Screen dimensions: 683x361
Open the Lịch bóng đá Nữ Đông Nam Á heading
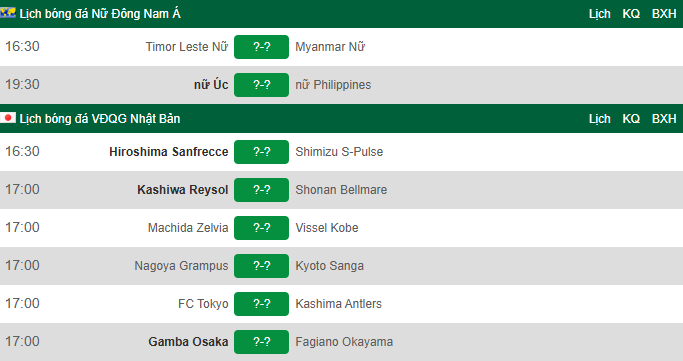(100, 14)
